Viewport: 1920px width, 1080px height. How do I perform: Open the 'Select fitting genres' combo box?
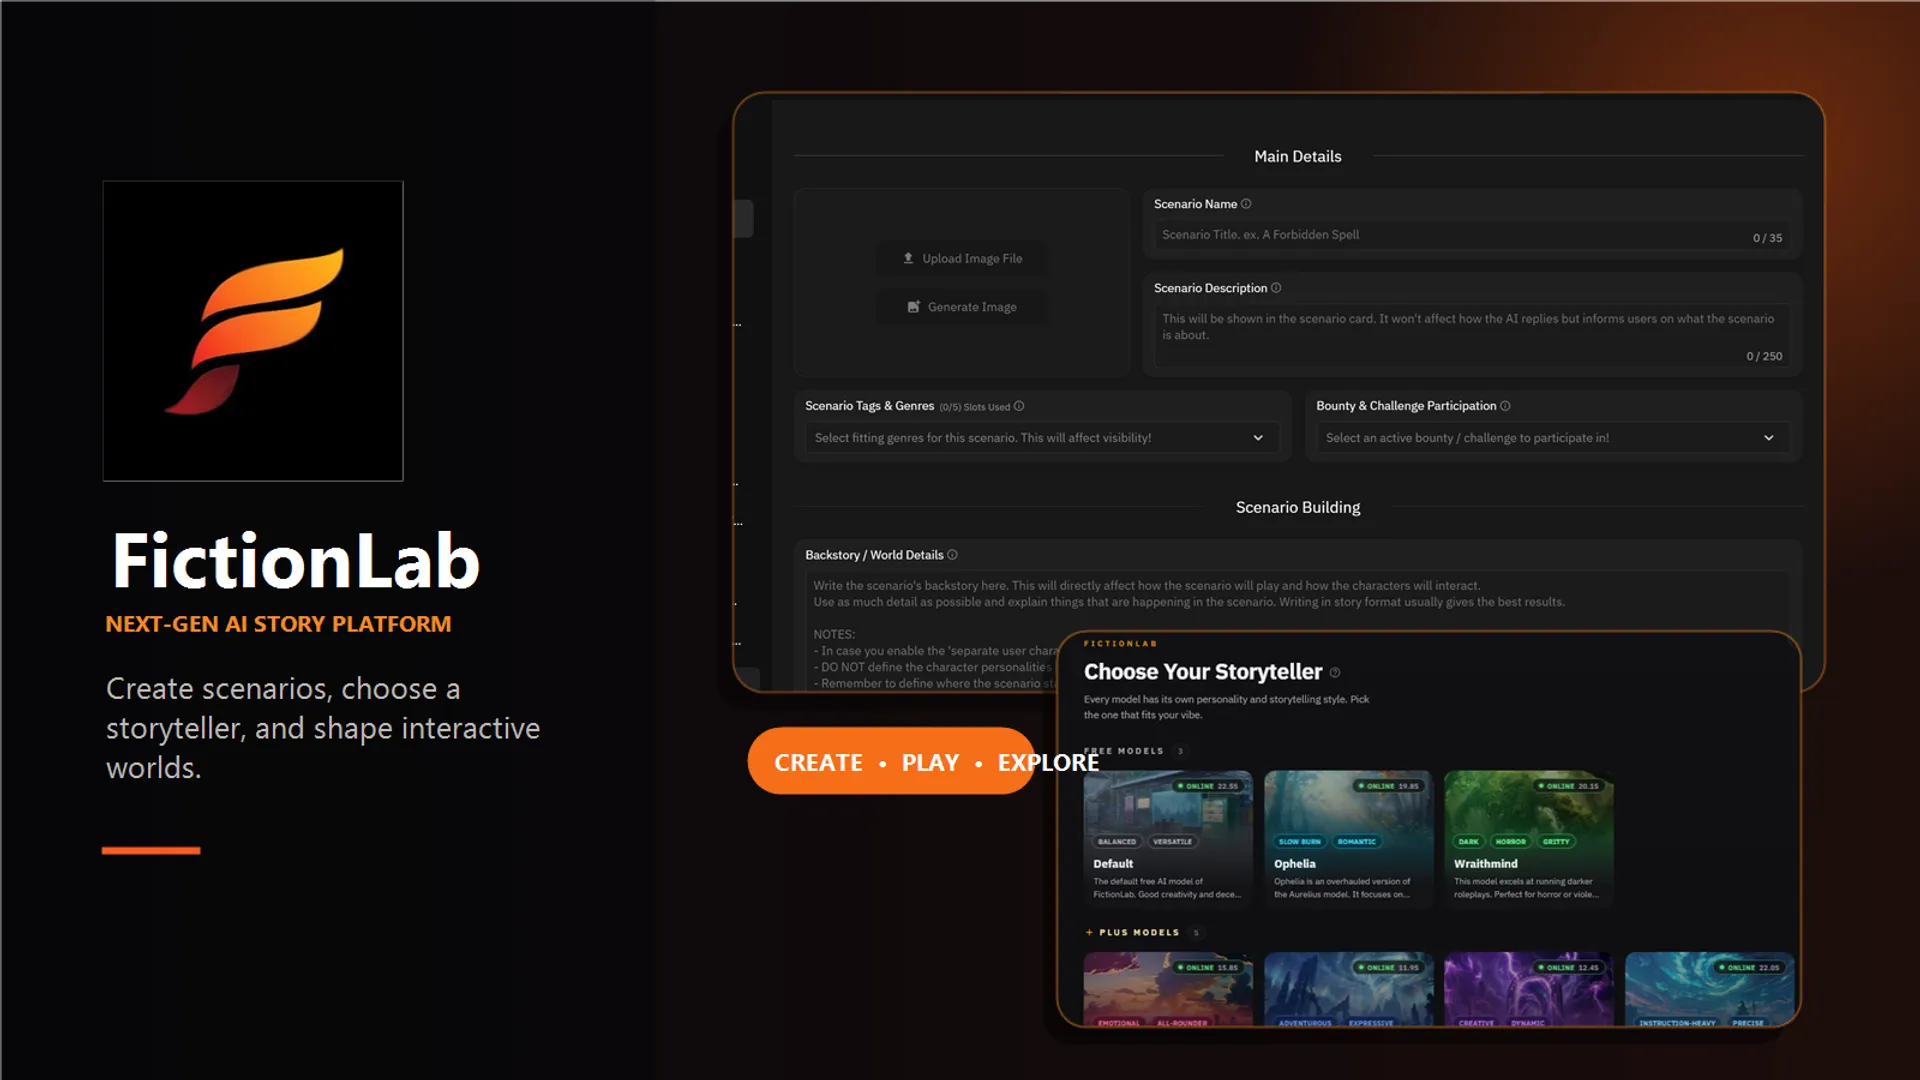1041,438
